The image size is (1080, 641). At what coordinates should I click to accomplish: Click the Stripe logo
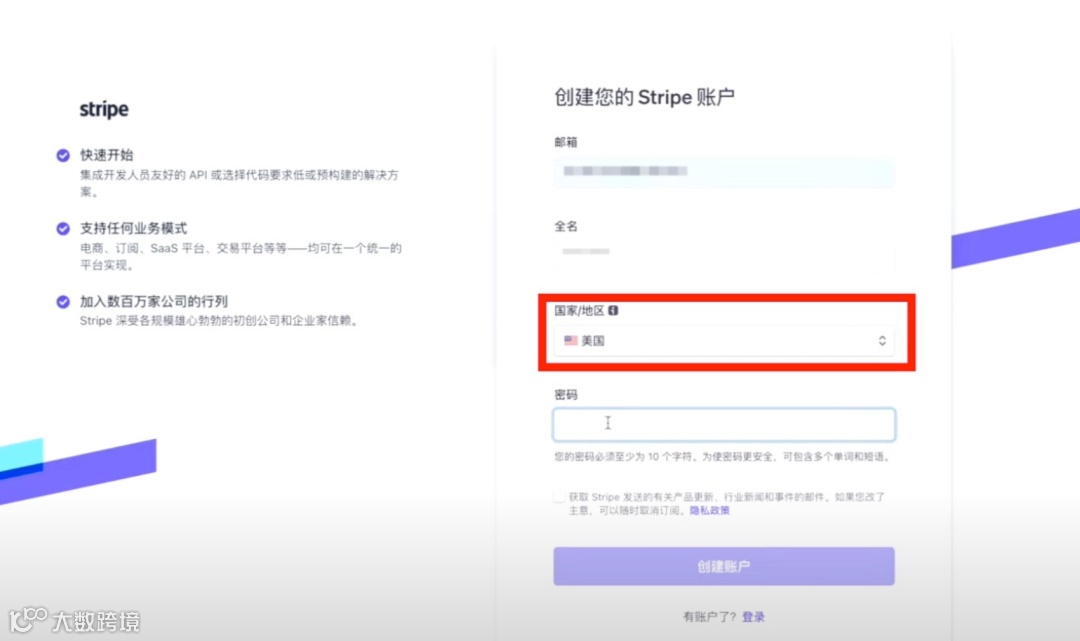point(104,109)
